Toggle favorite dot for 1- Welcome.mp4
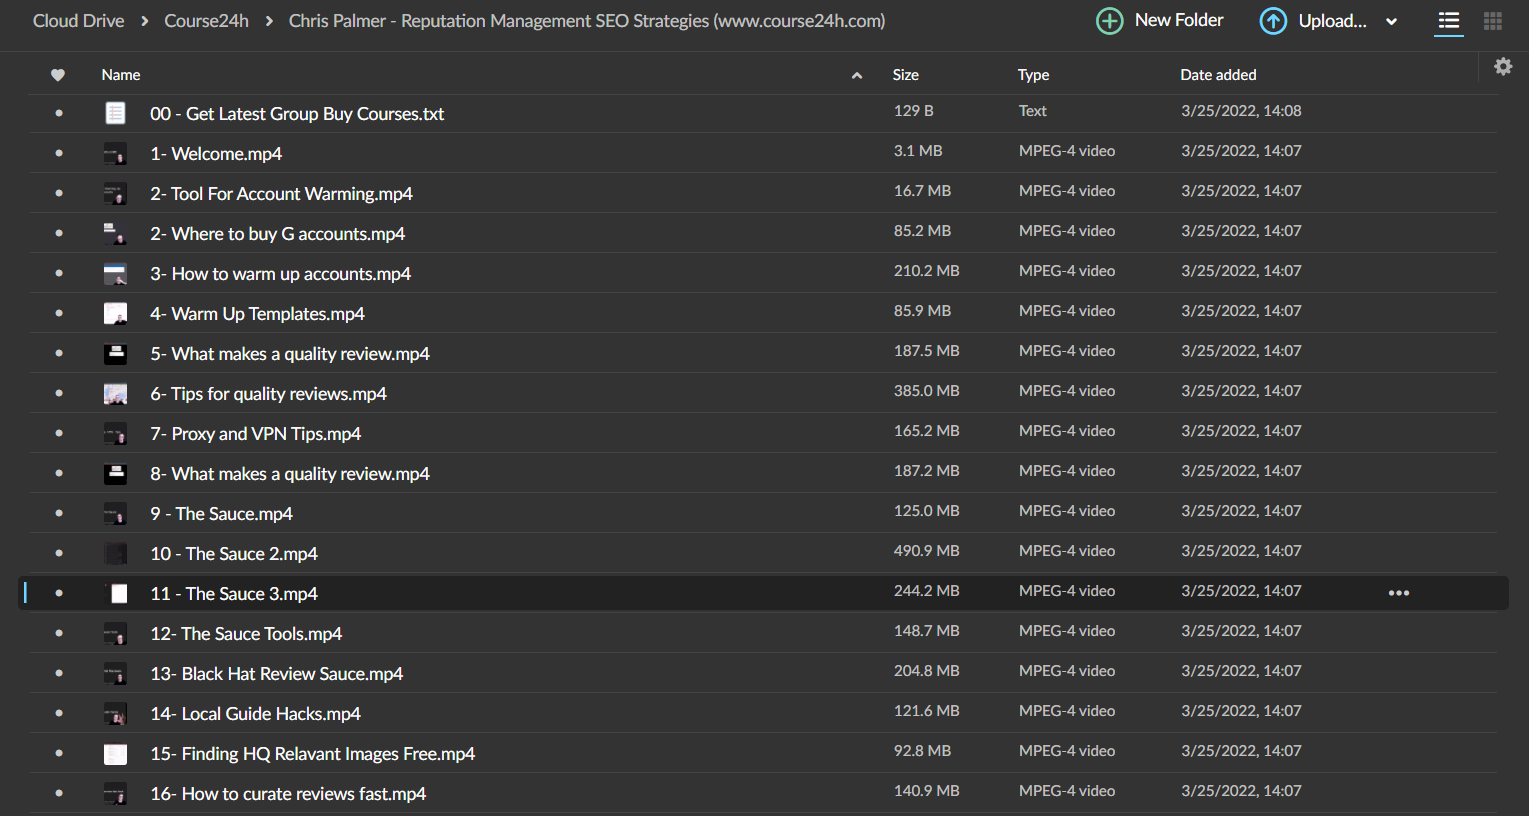Screen dimensions: 1529x816 point(59,153)
